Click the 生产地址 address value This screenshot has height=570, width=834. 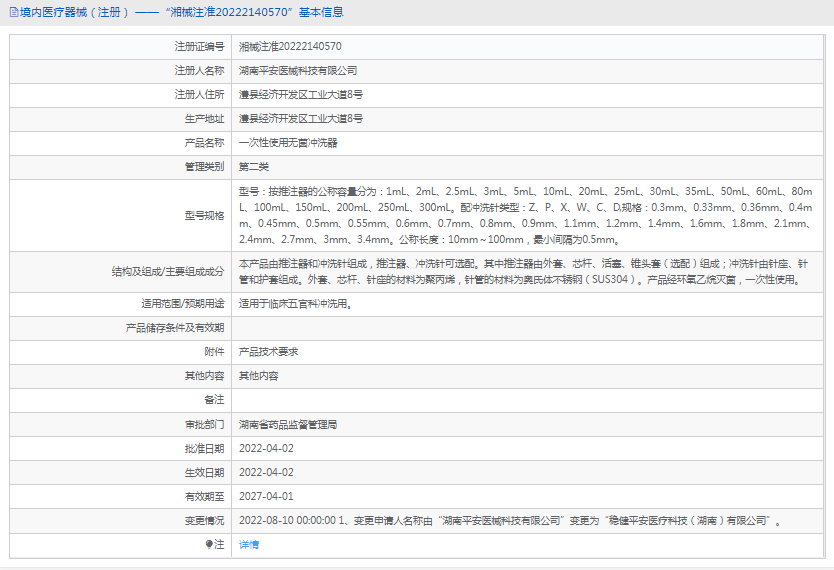301,119
